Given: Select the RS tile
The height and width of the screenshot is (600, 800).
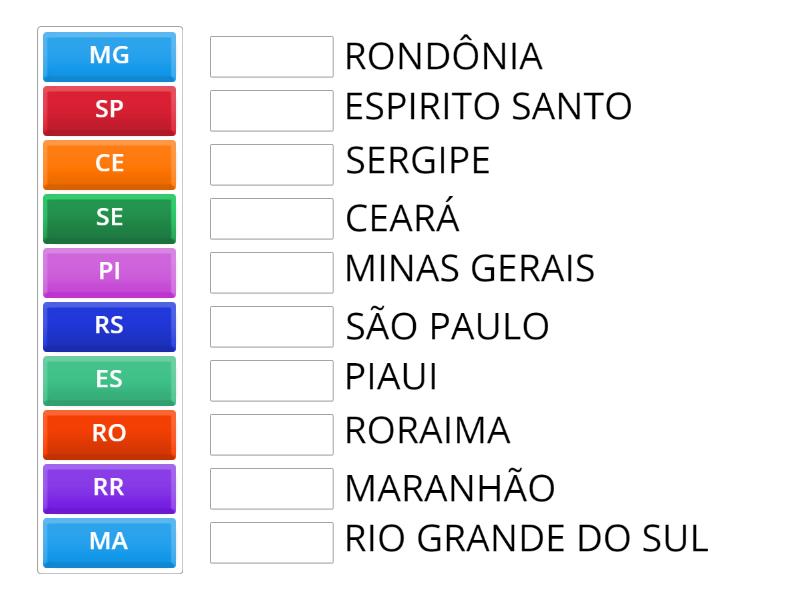Looking at the screenshot, I should pyautogui.click(x=108, y=326).
